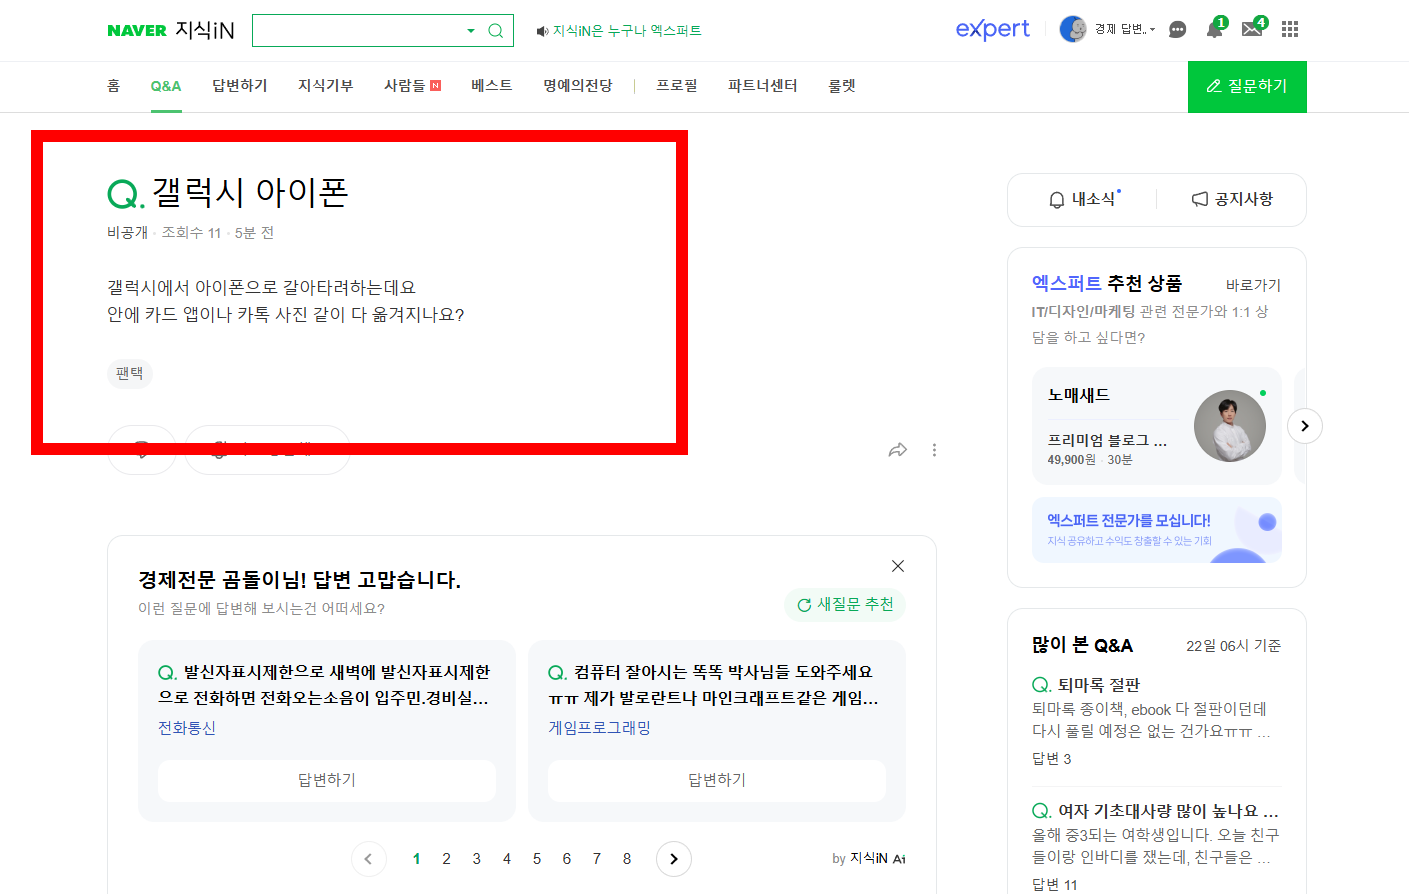Click 답변하기 under the 컴퓨터 question

coord(717,780)
